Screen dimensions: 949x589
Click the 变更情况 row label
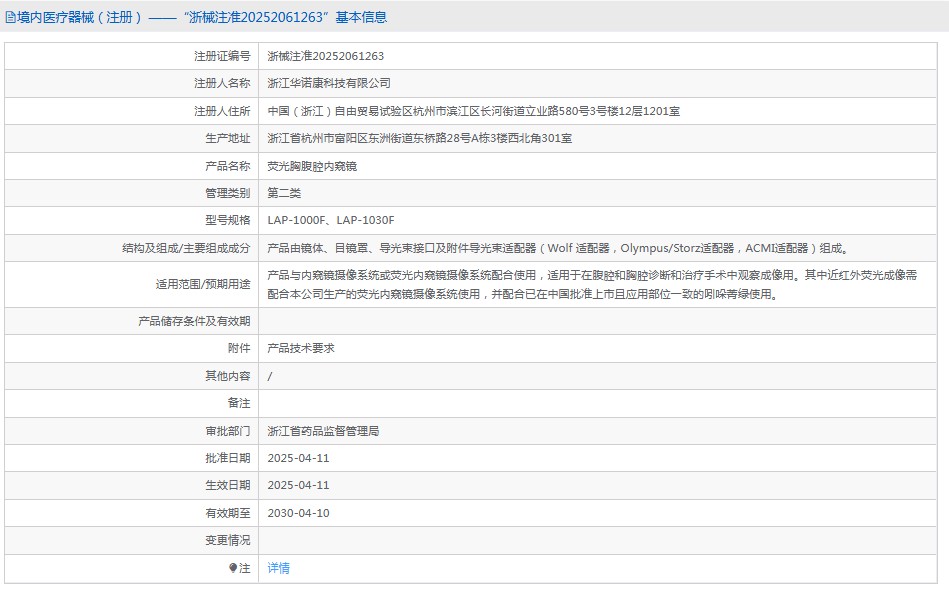(227, 540)
